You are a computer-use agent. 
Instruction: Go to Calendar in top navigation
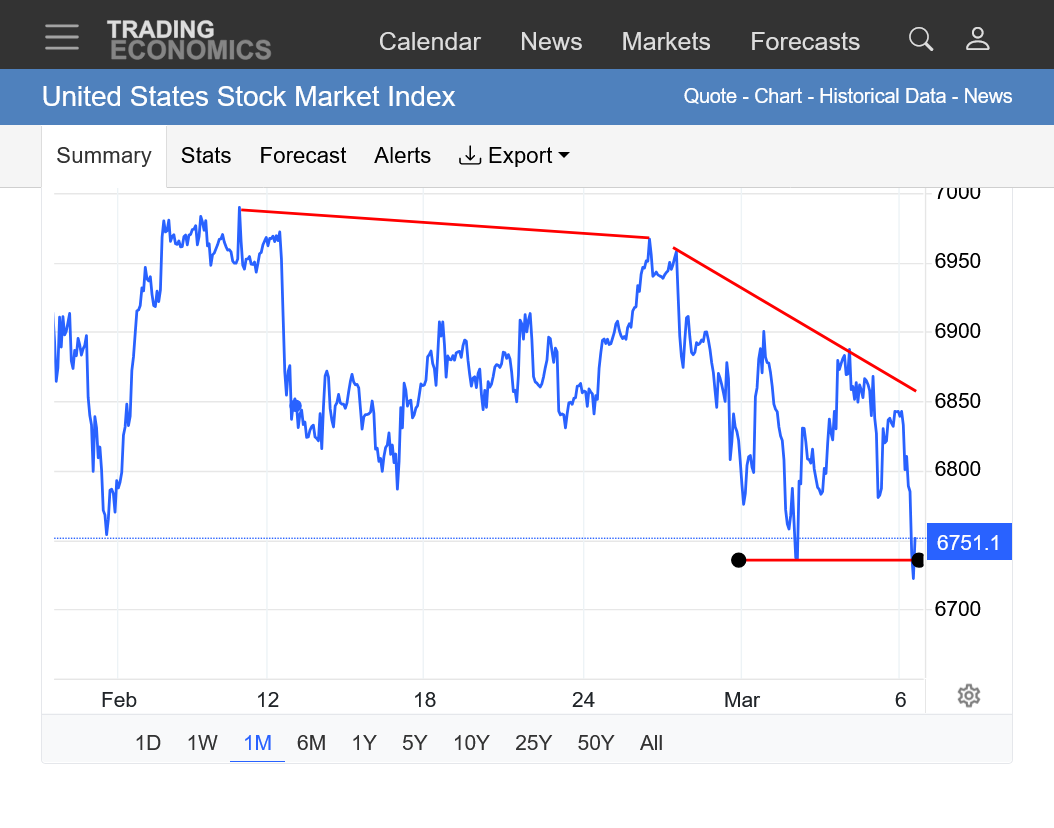(430, 42)
